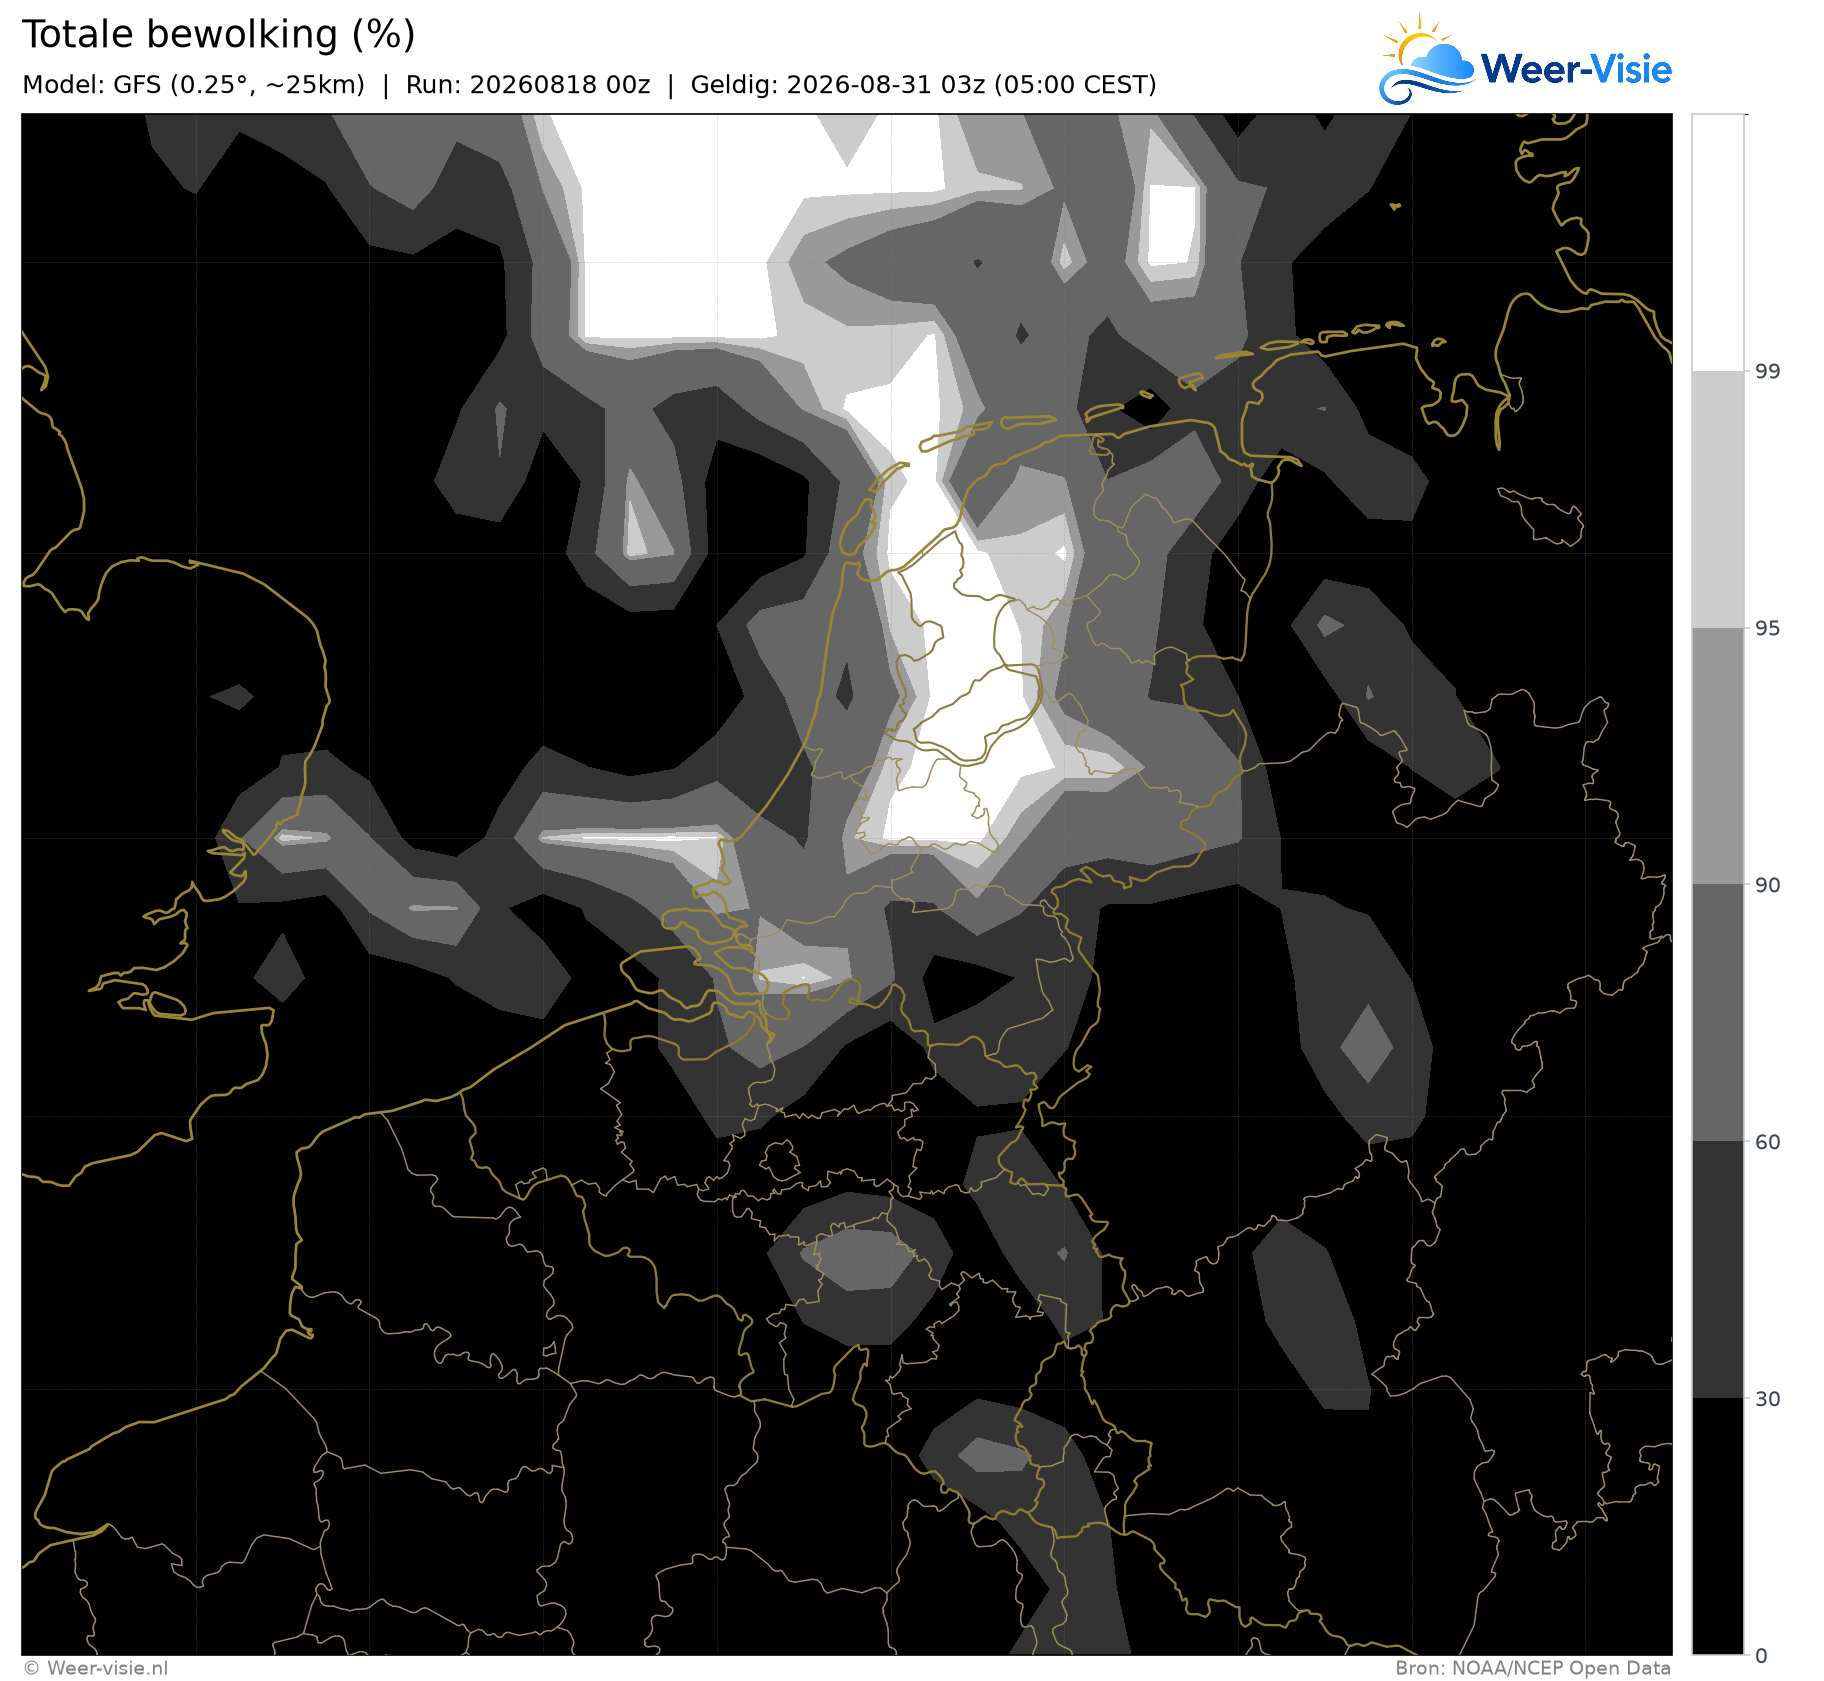Viewport: 1824px width, 1681px height.
Task: Open the © Weer-visie.nl copyright link
Action: click(x=96, y=1668)
